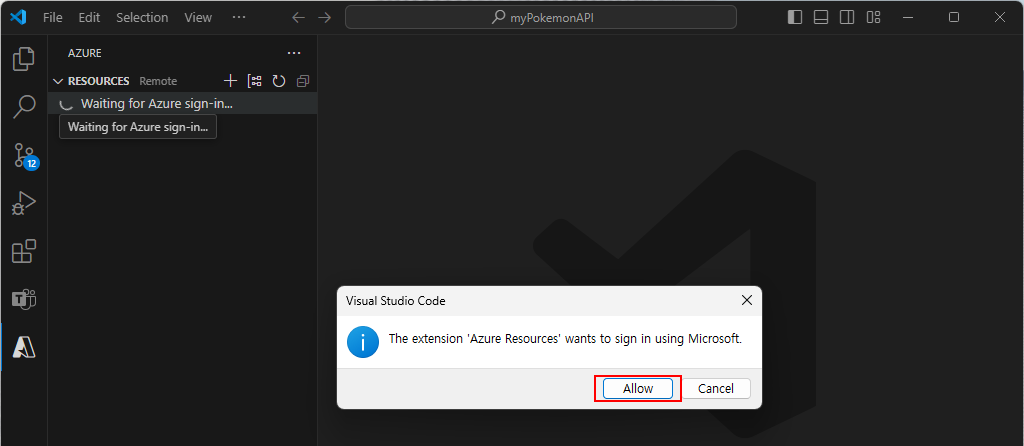Click the Visual Studio Code dialog title
The width and height of the screenshot is (1024, 446).
coord(396,301)
